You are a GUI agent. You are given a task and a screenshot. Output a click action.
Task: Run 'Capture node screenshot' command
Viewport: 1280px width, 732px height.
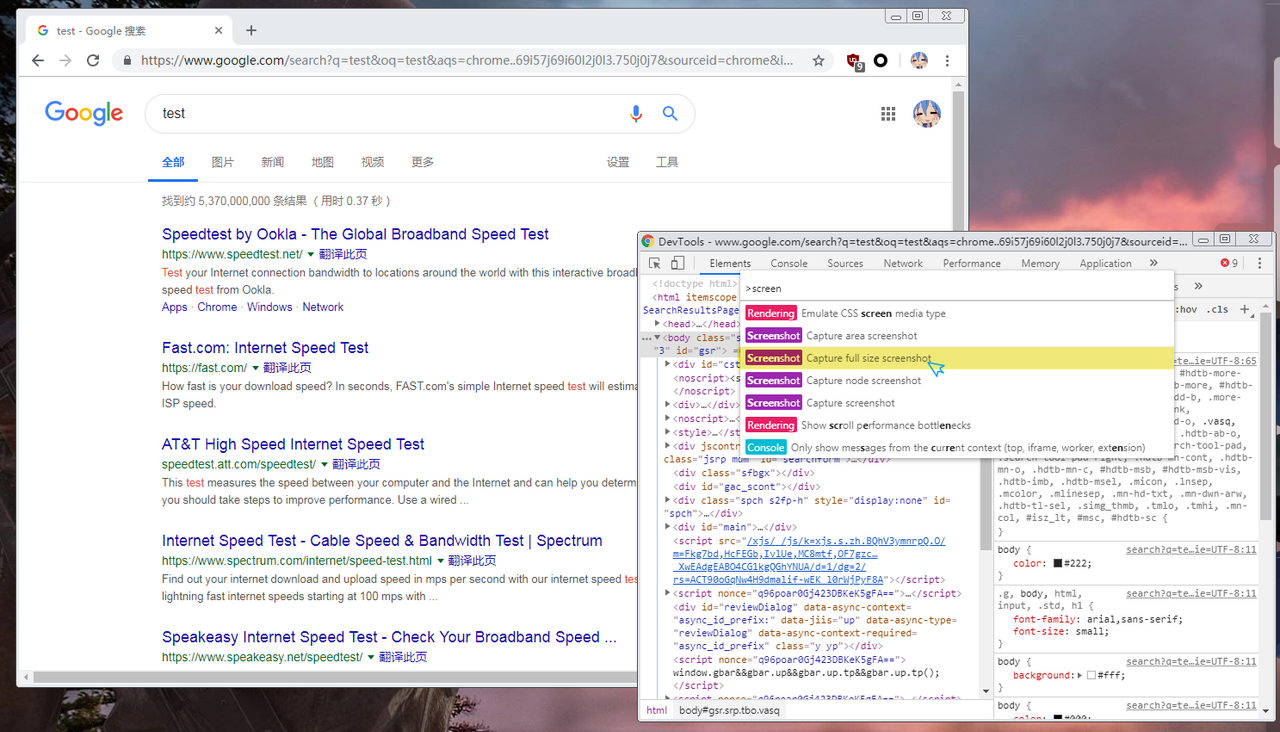pyautogui.click(x=956, y=380)
